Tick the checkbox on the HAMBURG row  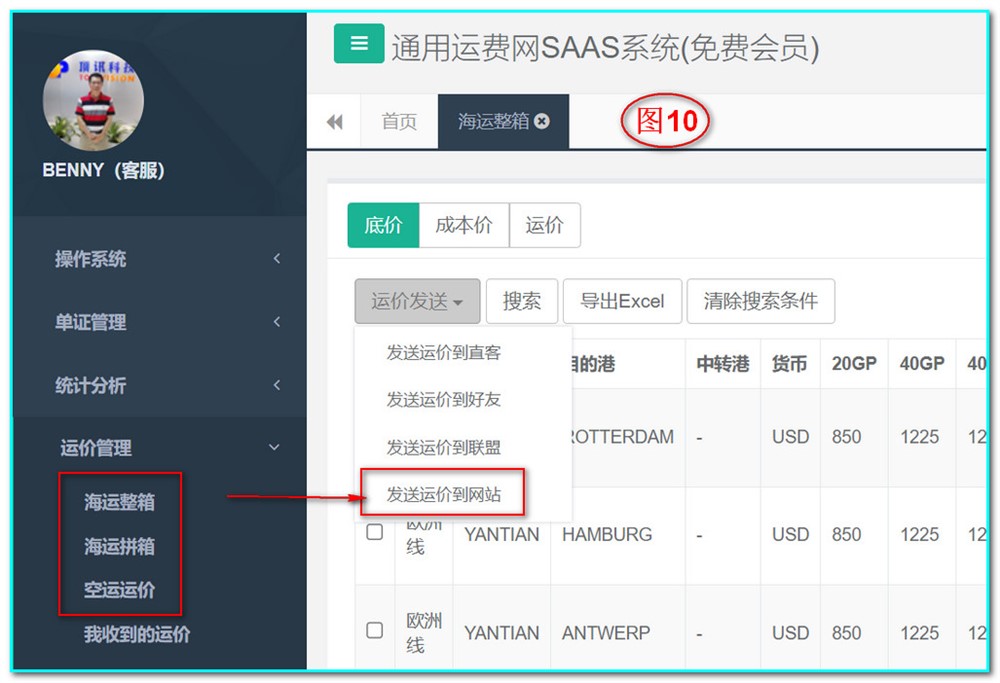tap(375, 533)
